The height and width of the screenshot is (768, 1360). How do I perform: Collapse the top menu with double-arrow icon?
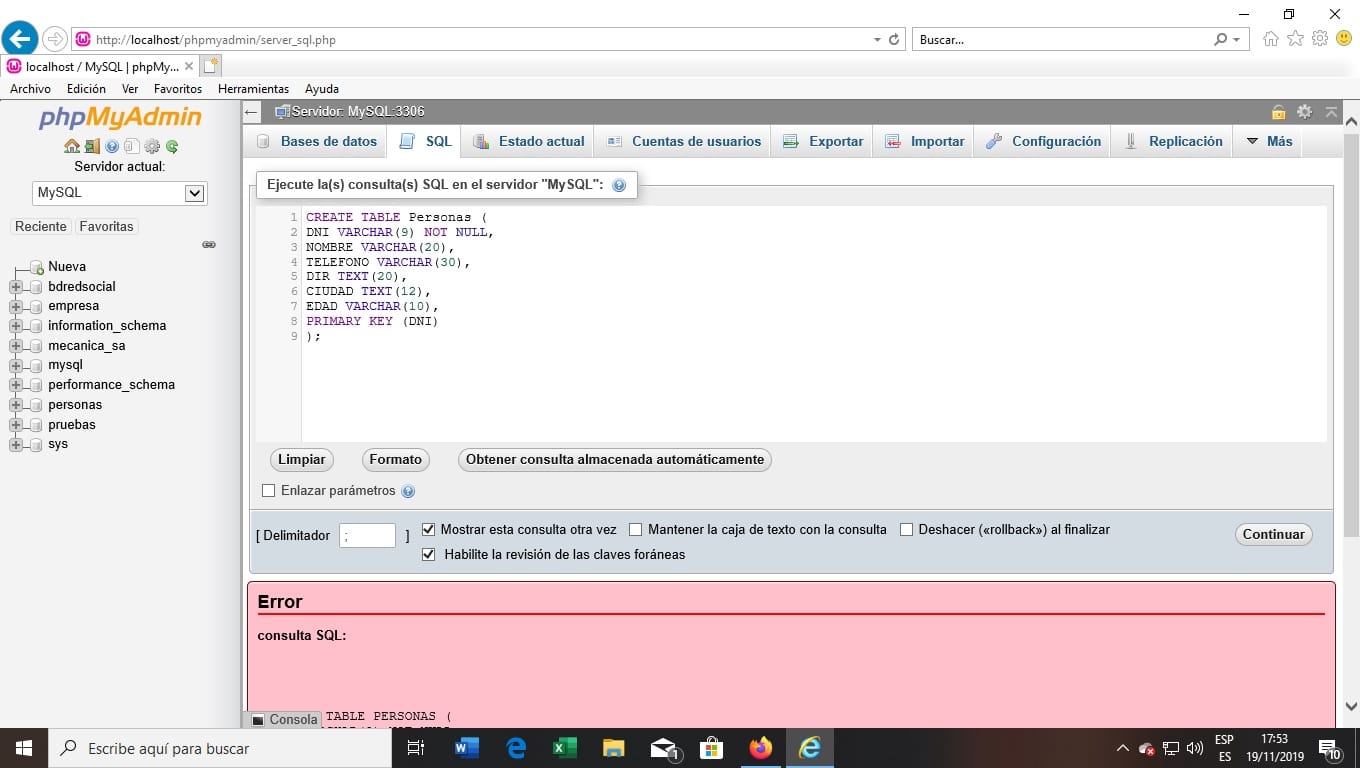pyautogui.click(x=1330, y=112)
